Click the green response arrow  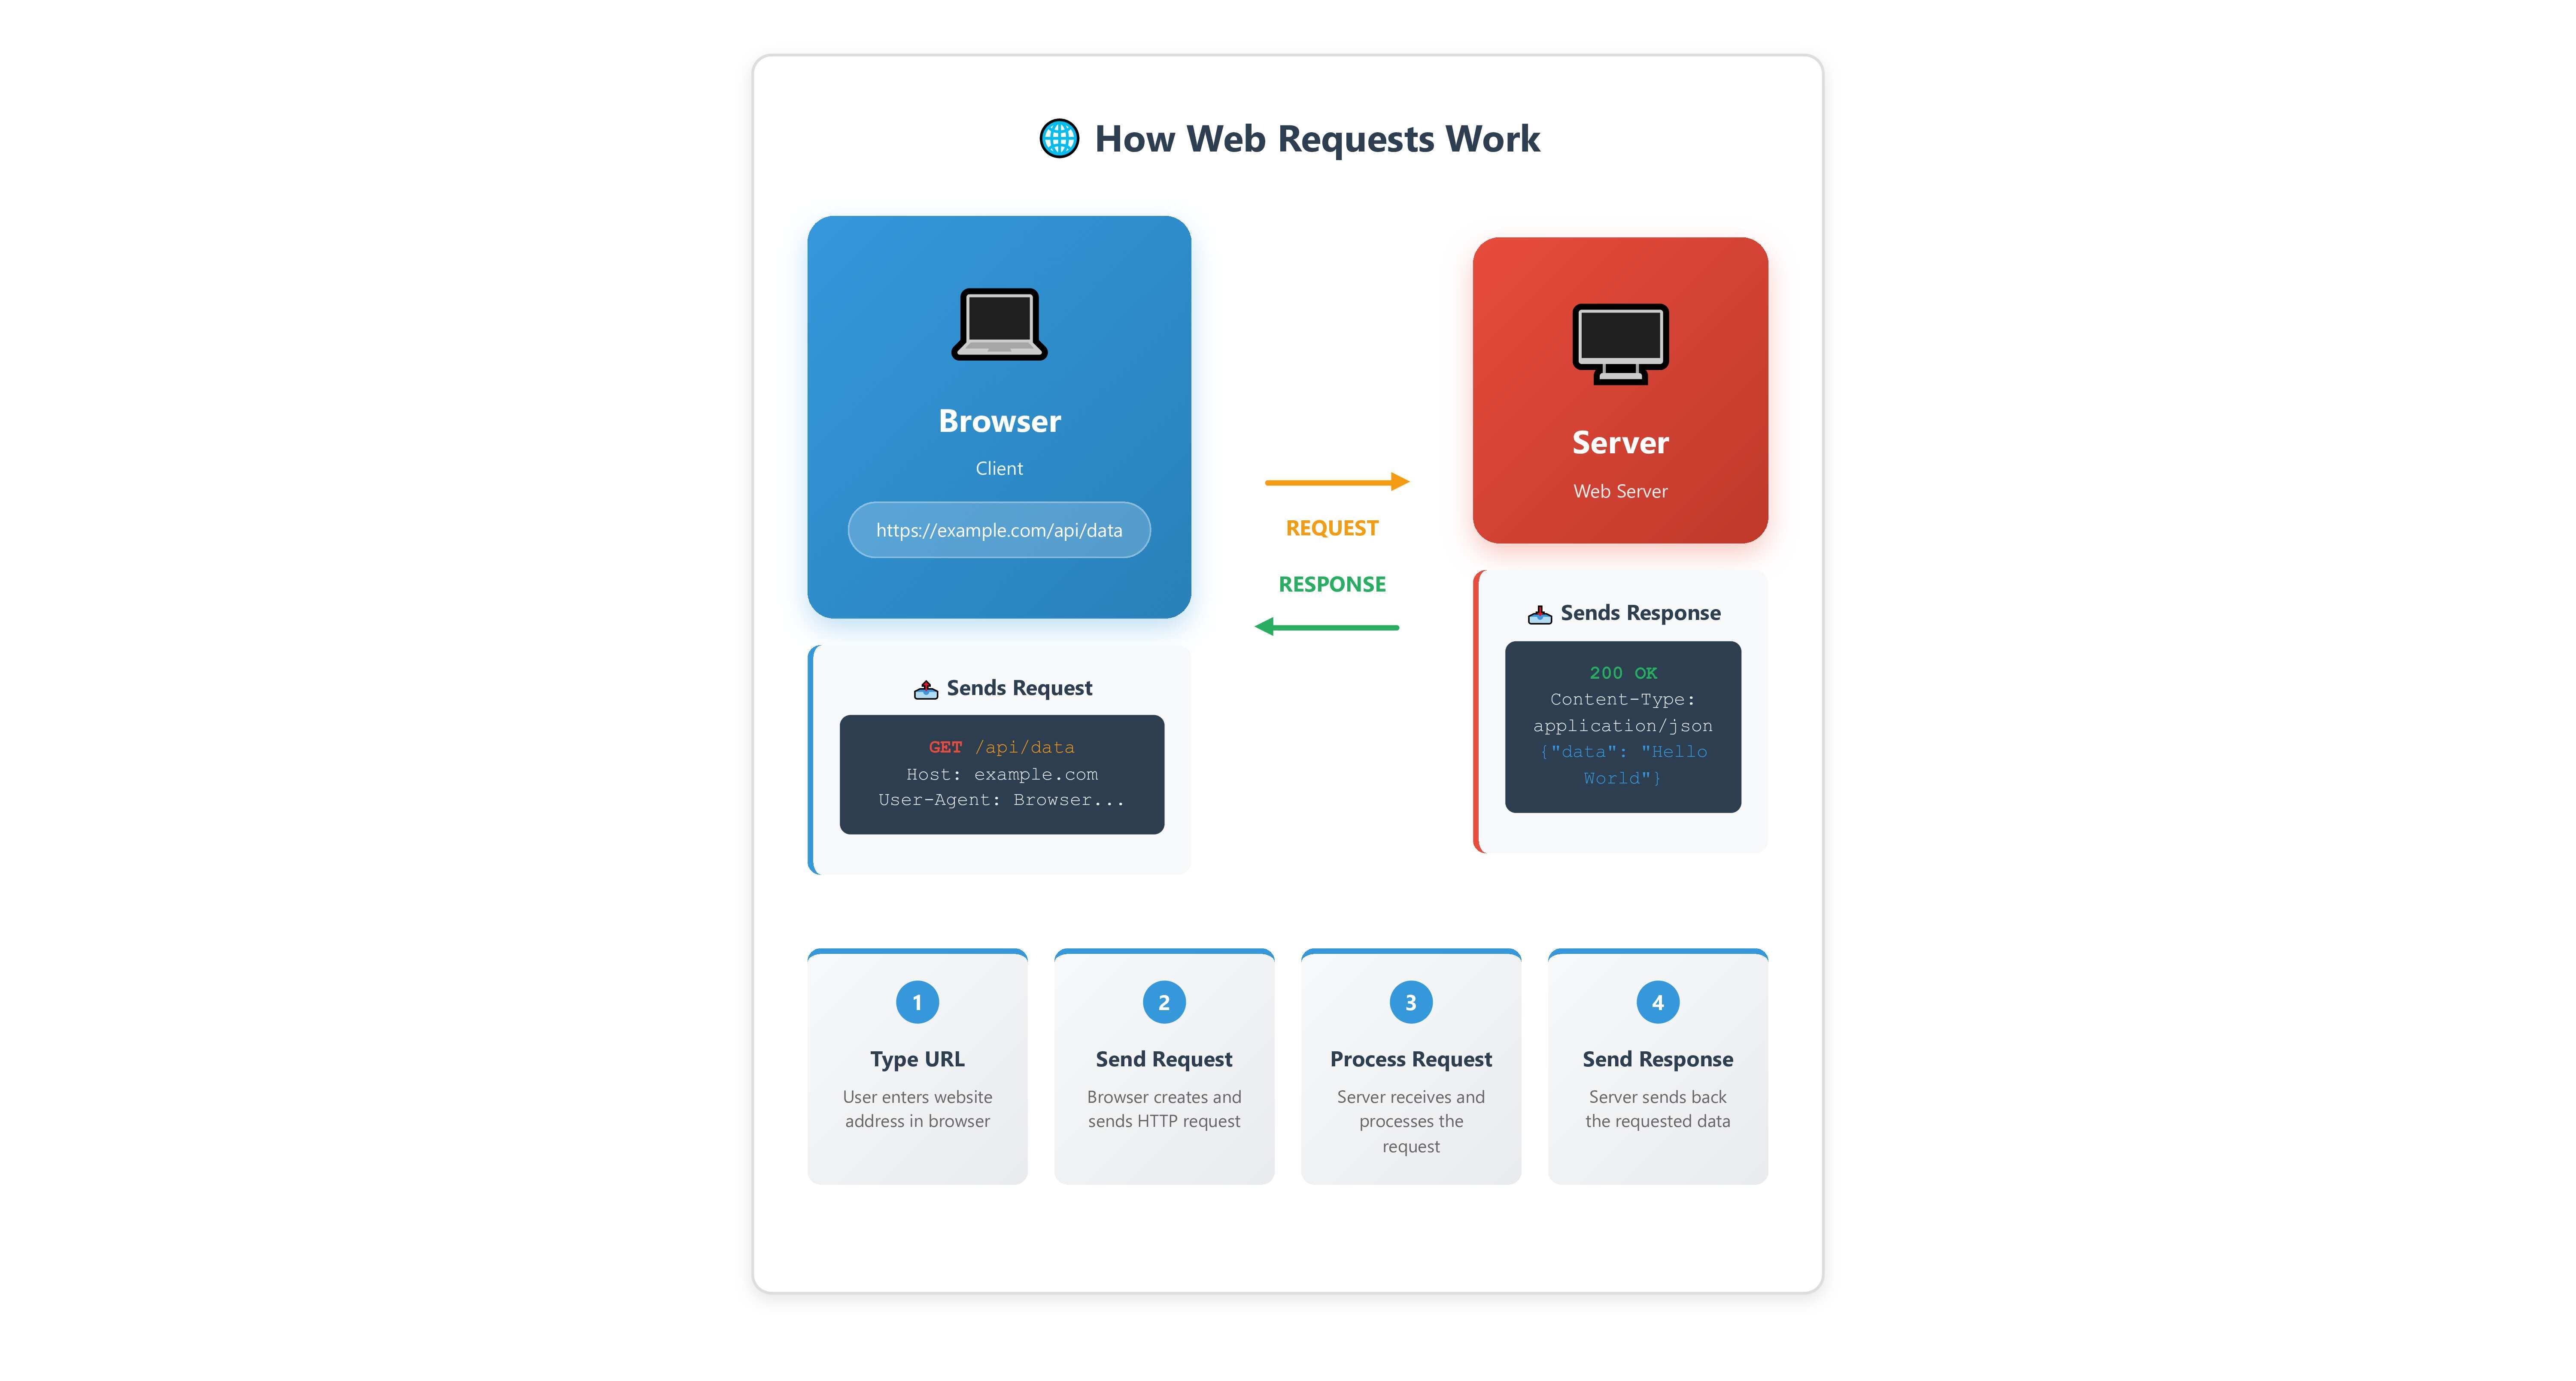pos(1326,627)
